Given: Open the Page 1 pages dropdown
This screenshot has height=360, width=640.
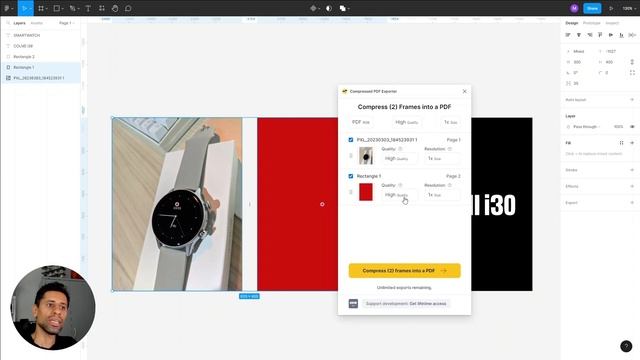Looking at the screenshot, I should (x=67, y=23).
